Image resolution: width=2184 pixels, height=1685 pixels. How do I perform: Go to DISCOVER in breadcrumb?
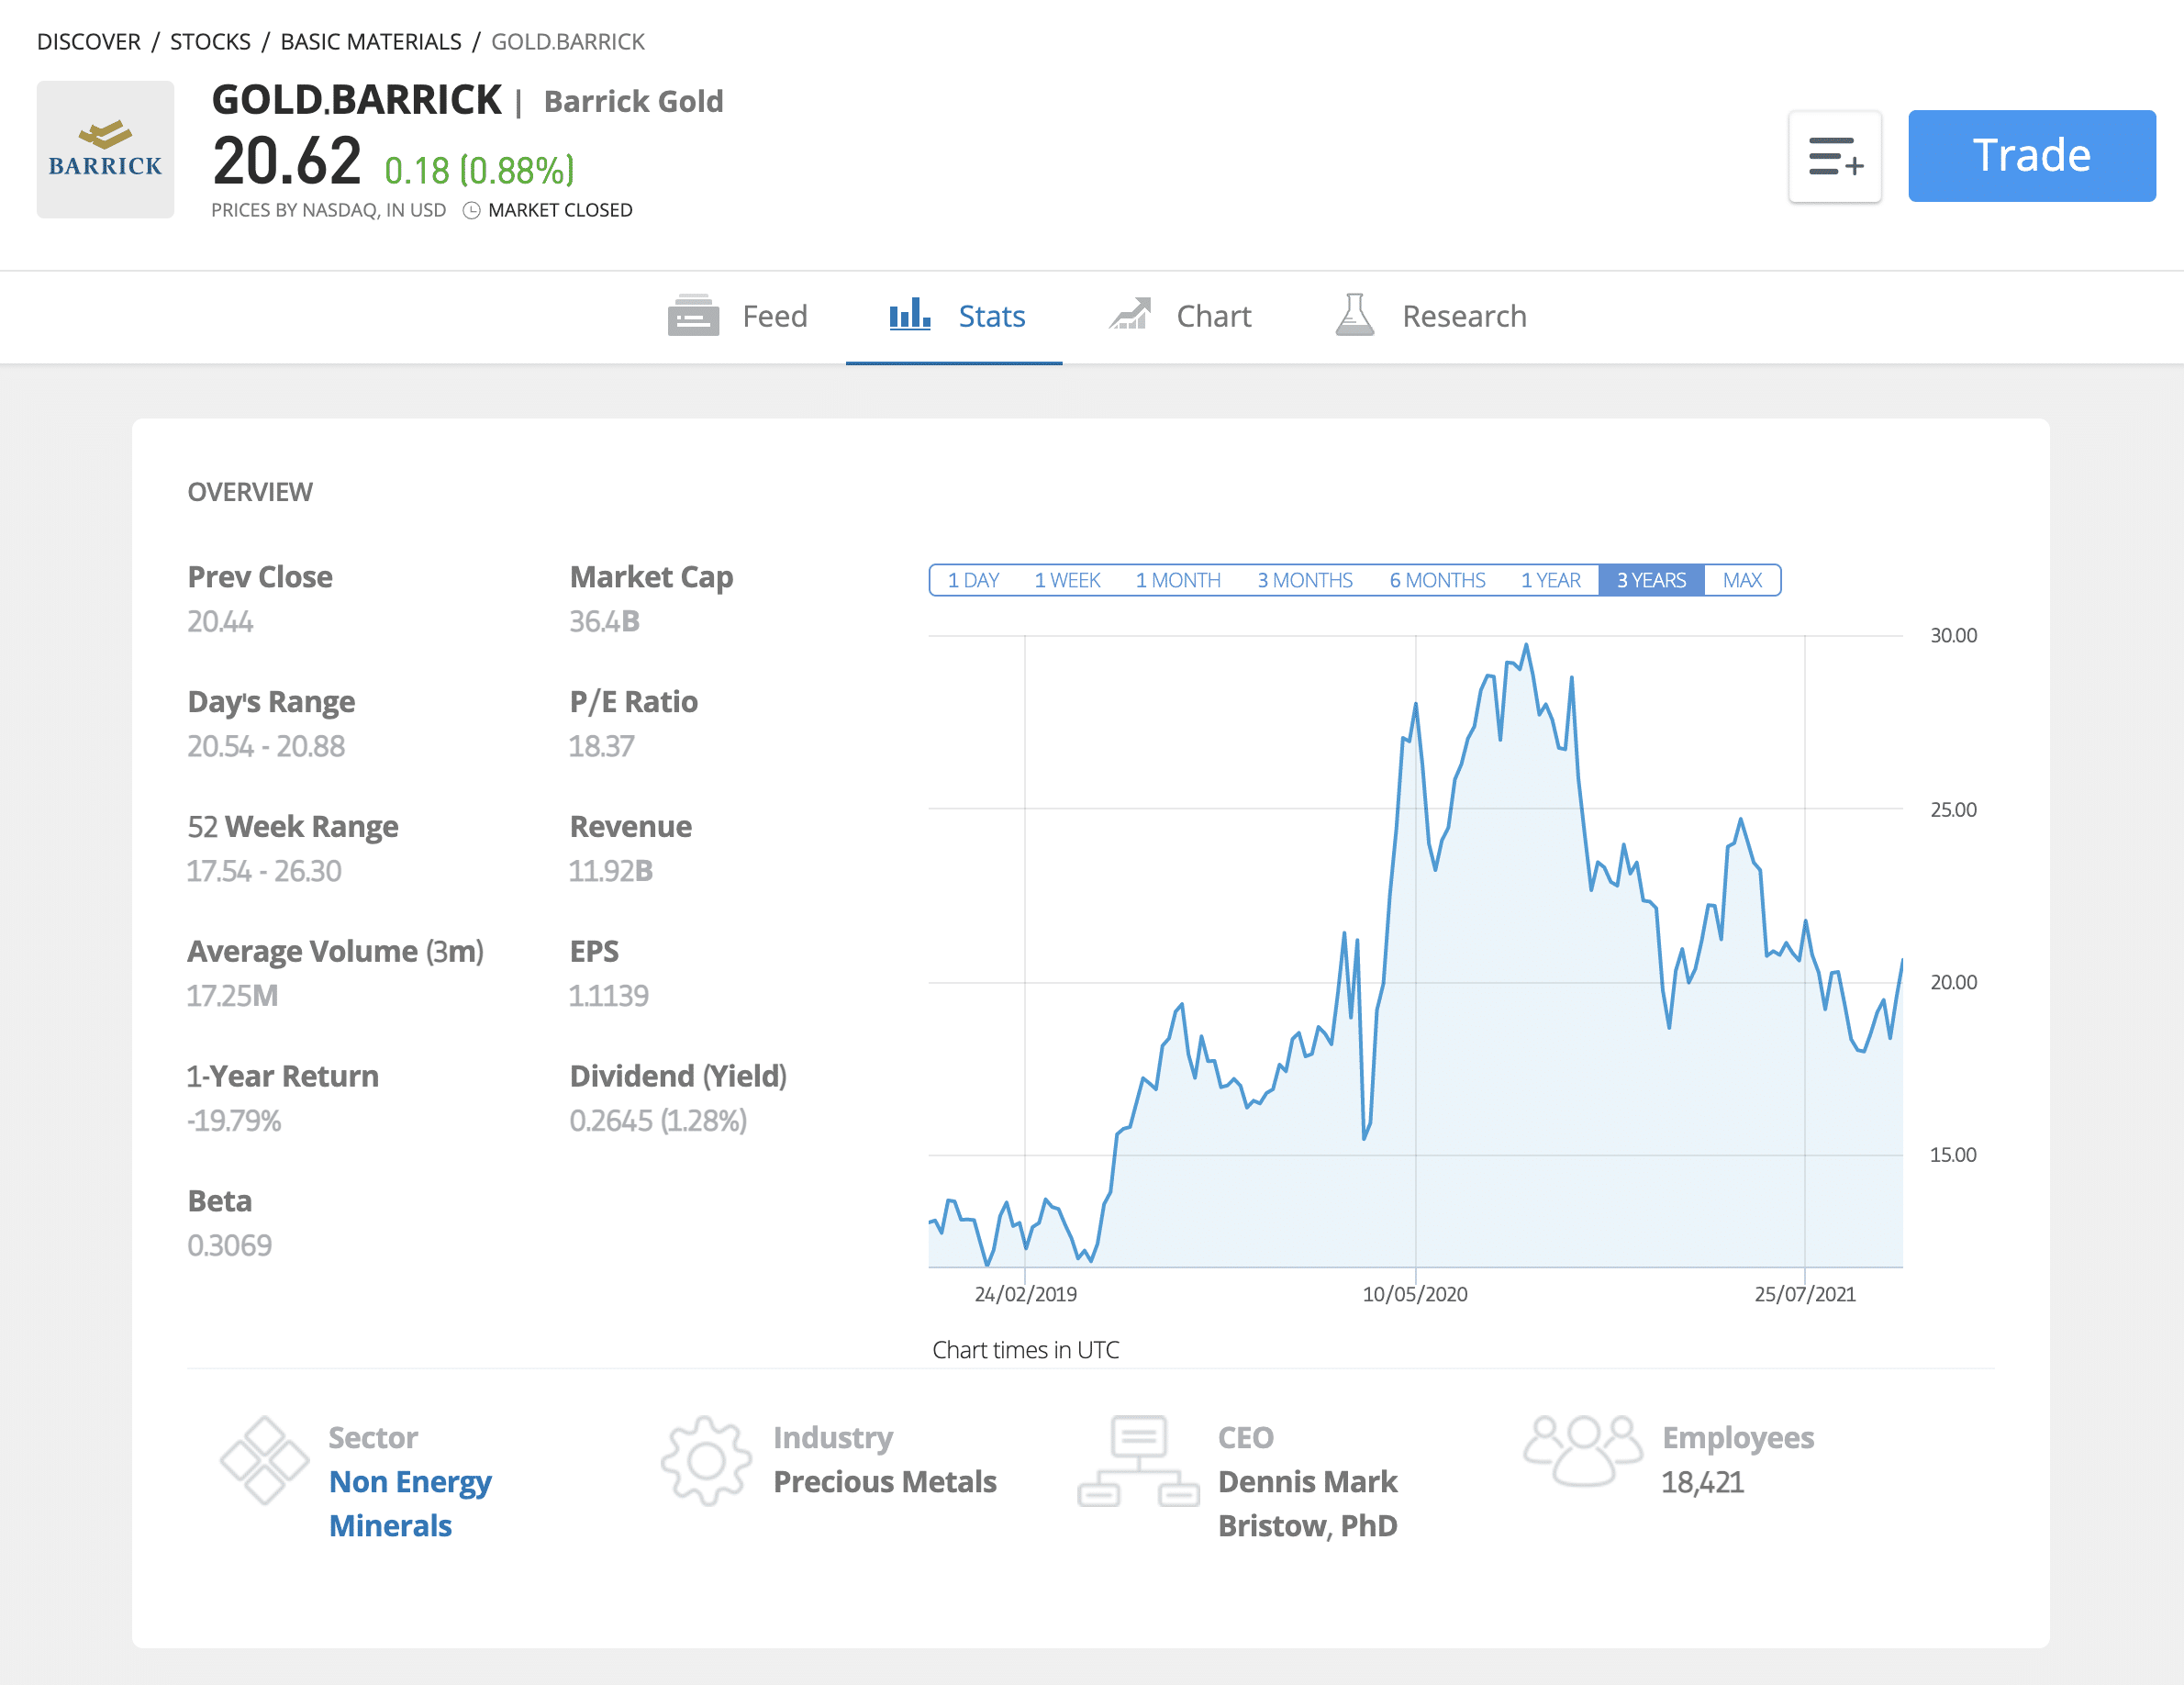[x=89, y=42]
